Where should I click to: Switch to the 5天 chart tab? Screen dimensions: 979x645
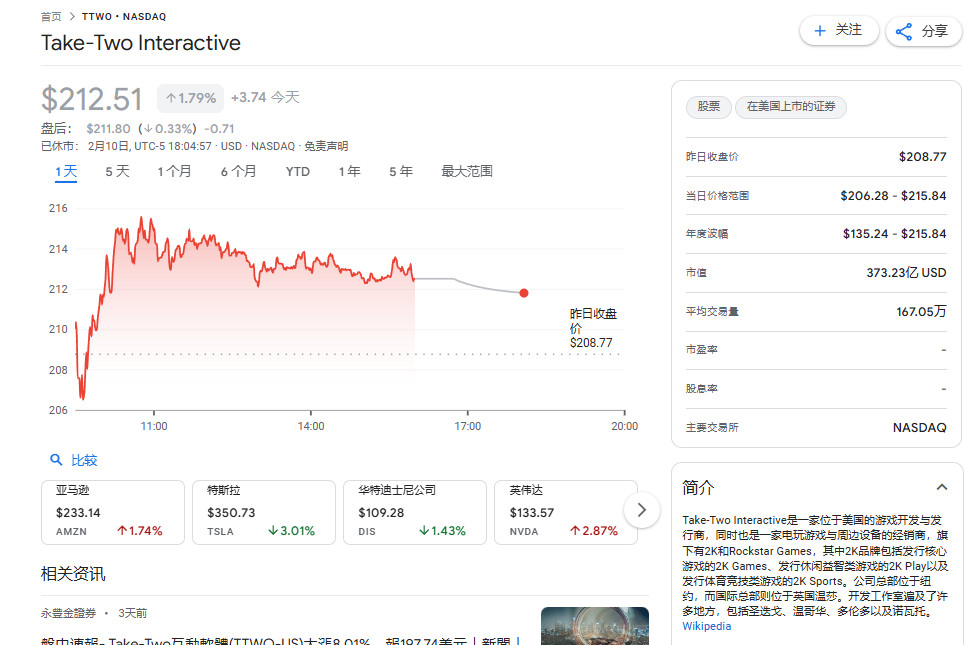(115, 171)
